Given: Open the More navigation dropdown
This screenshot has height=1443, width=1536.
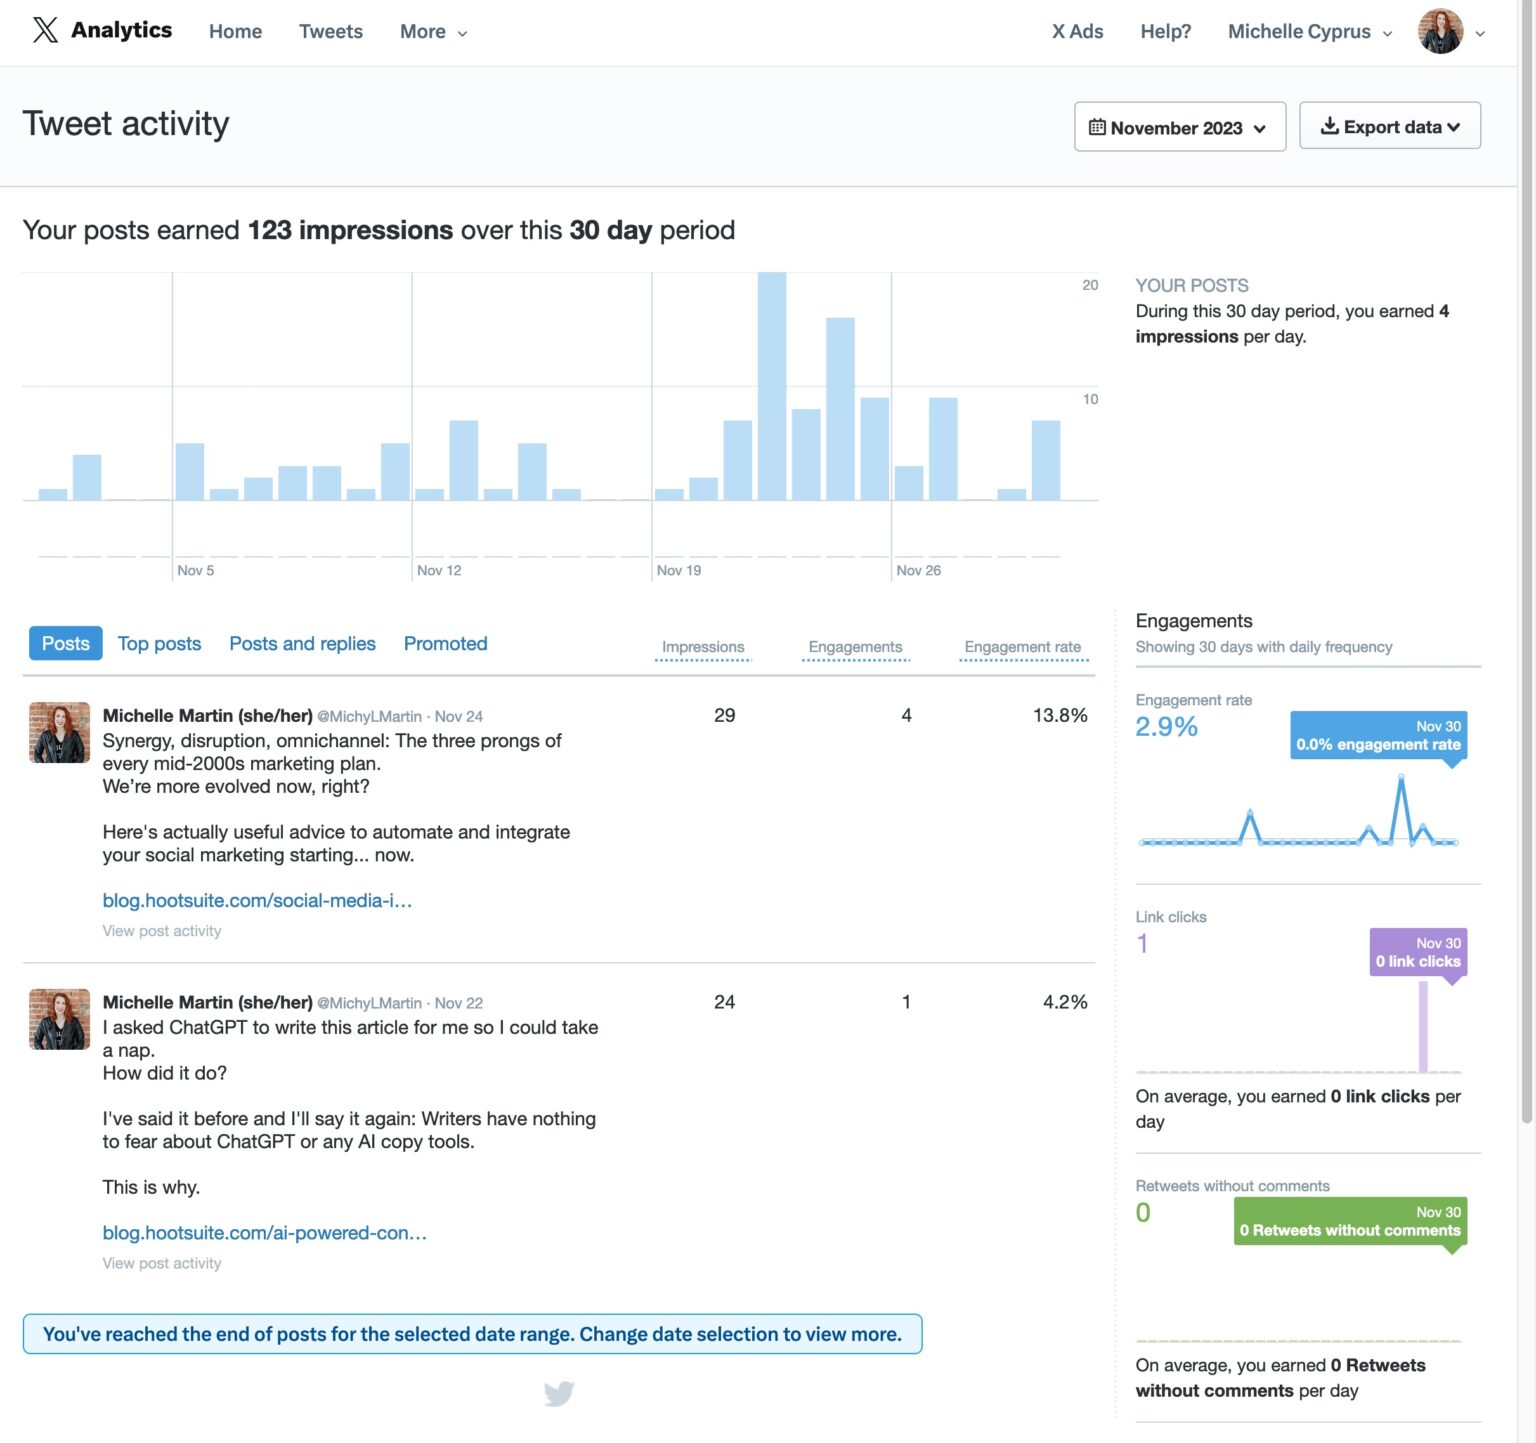Looking at the screenshot, I should pyautogui.click(x=432, y=31).
